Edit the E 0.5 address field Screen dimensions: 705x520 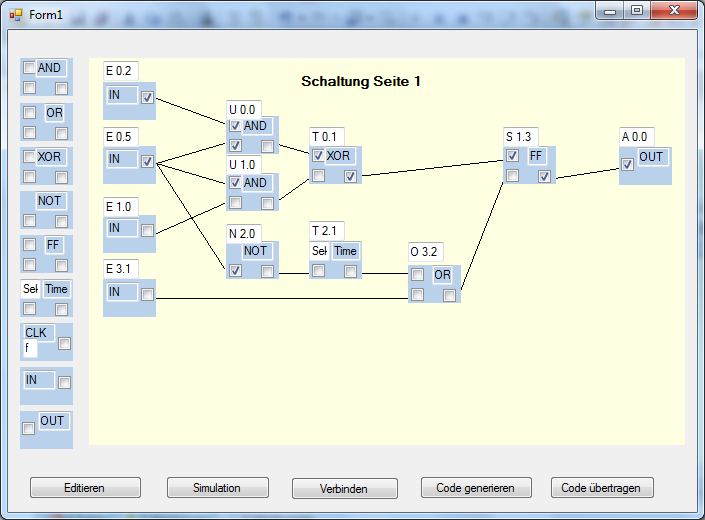point(120,137)
